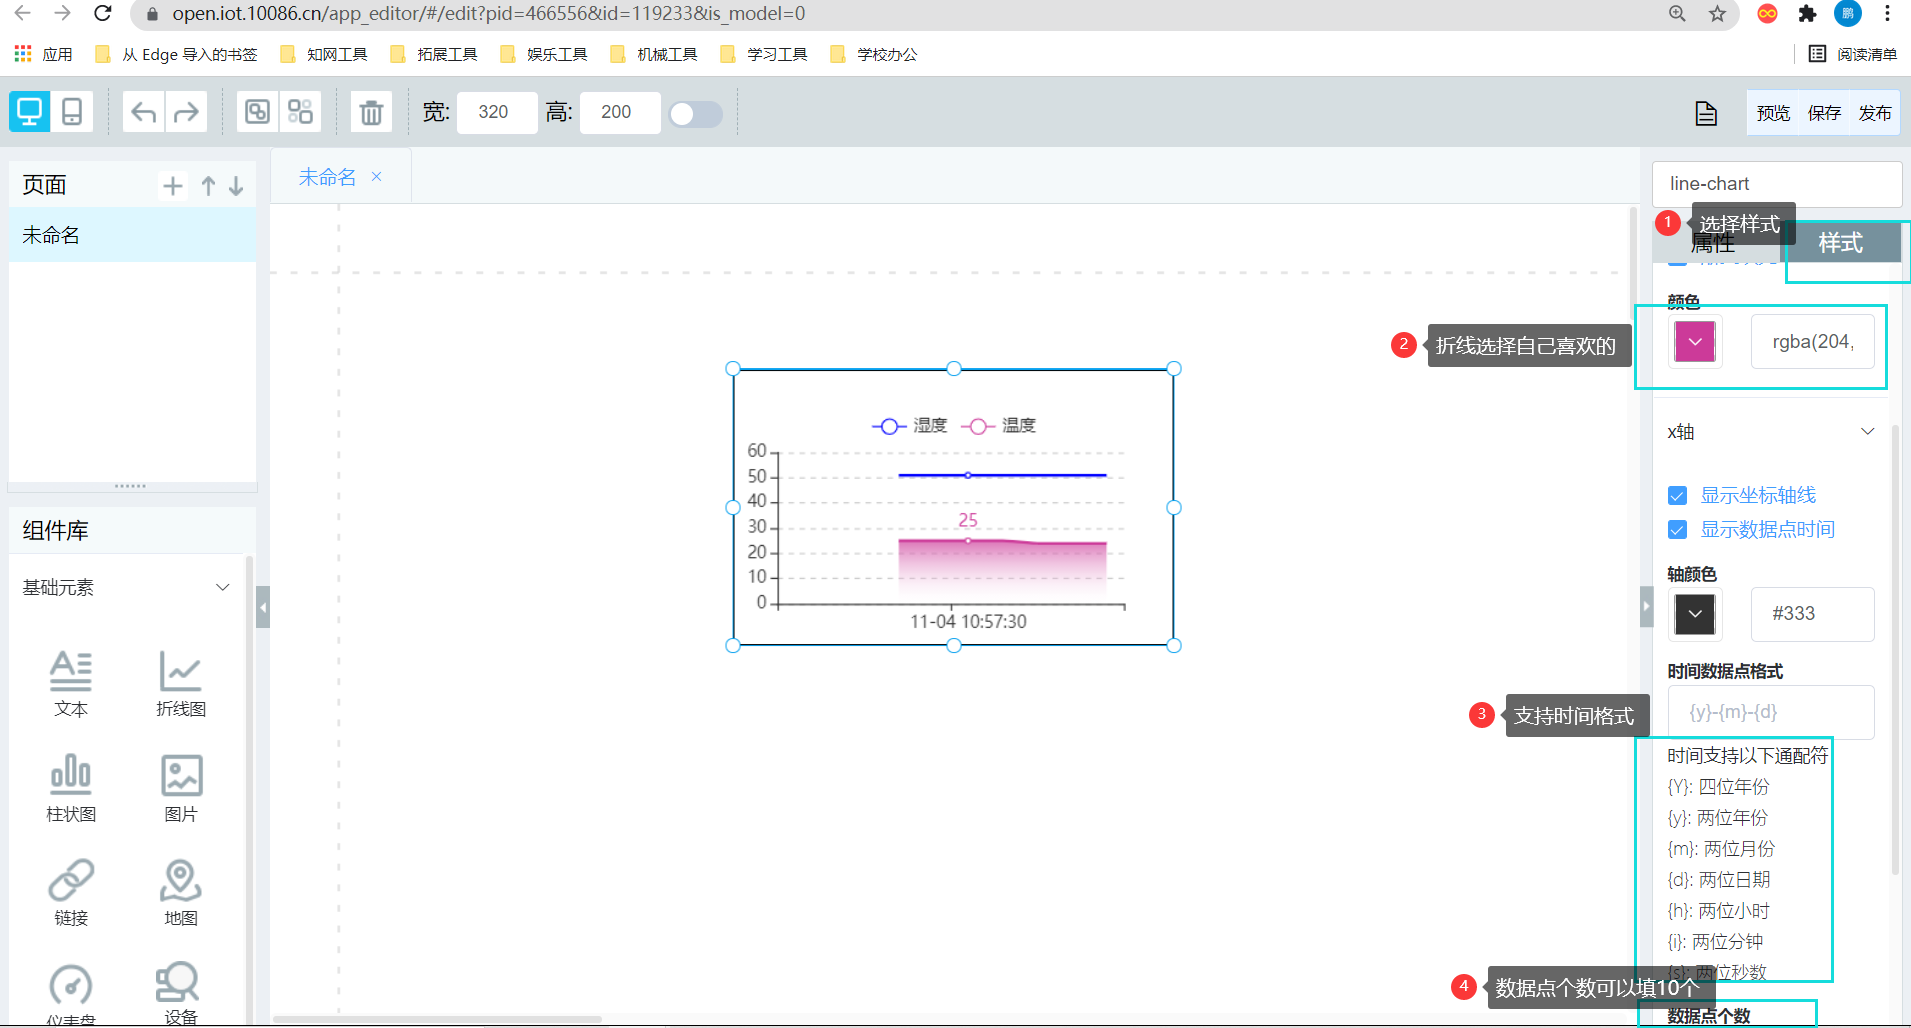1911x1028 pixels.
Task: Click the 时间数据点格式 format input
Action: coord(1771,712)
